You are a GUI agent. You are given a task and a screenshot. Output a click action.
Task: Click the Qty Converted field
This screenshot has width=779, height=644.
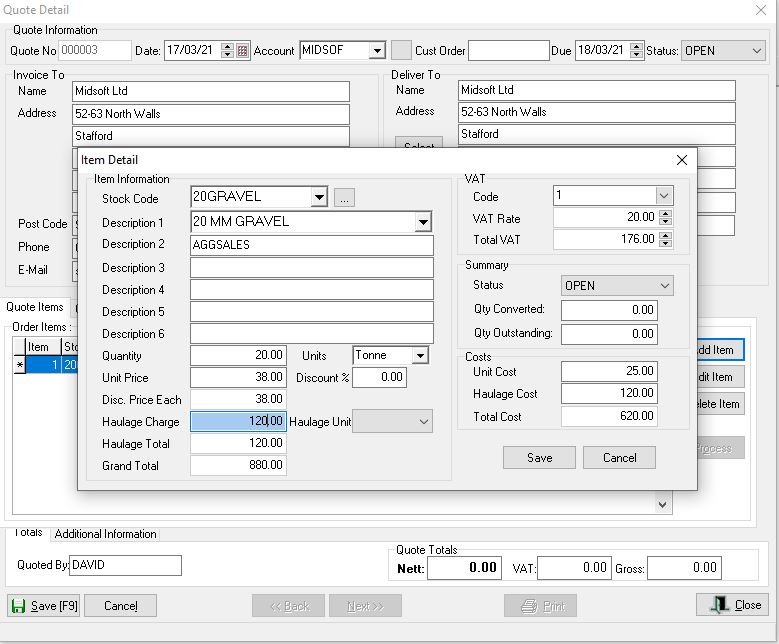609,310
